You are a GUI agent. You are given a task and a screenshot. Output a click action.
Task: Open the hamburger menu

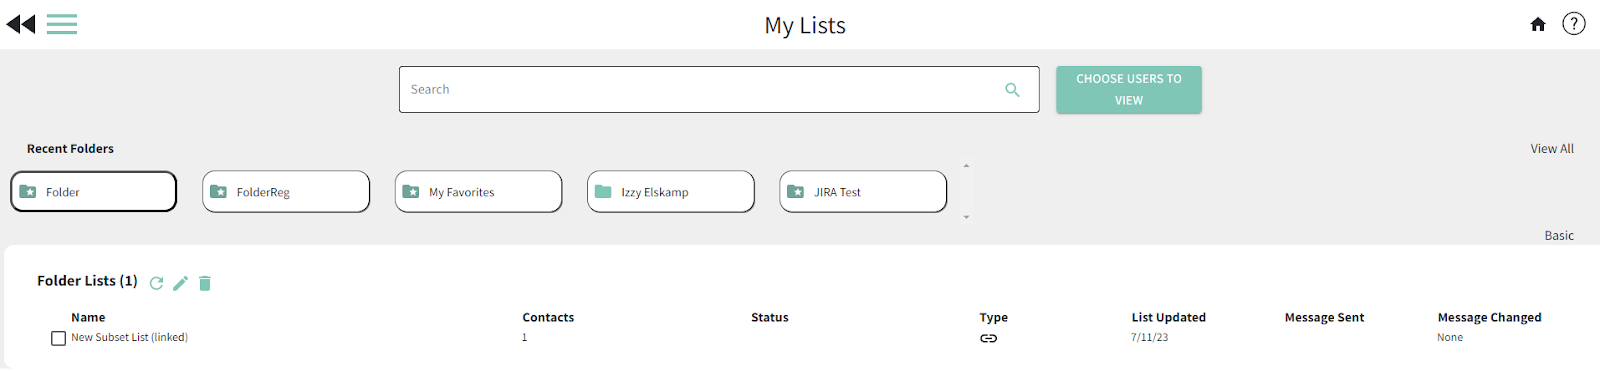62,24
